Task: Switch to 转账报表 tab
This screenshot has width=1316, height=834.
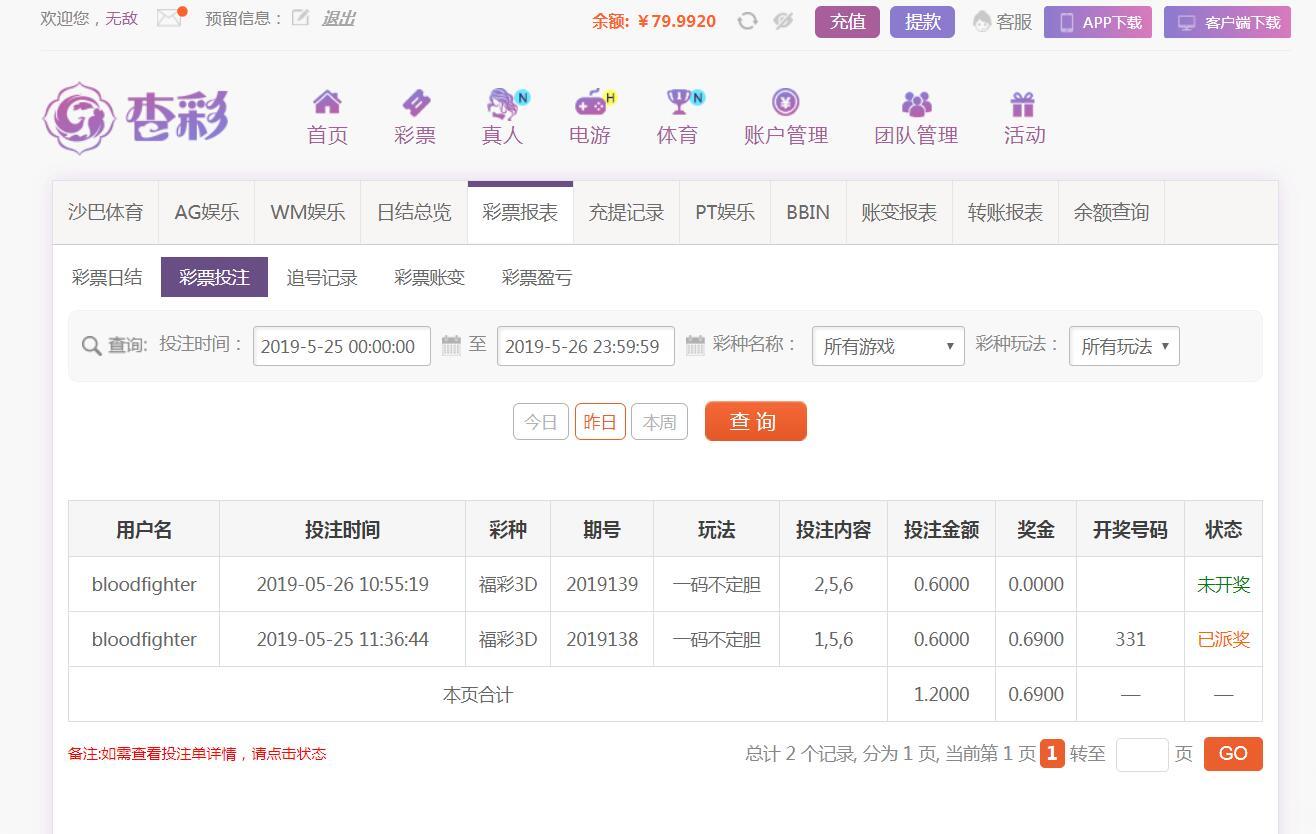Action: 1005,212
